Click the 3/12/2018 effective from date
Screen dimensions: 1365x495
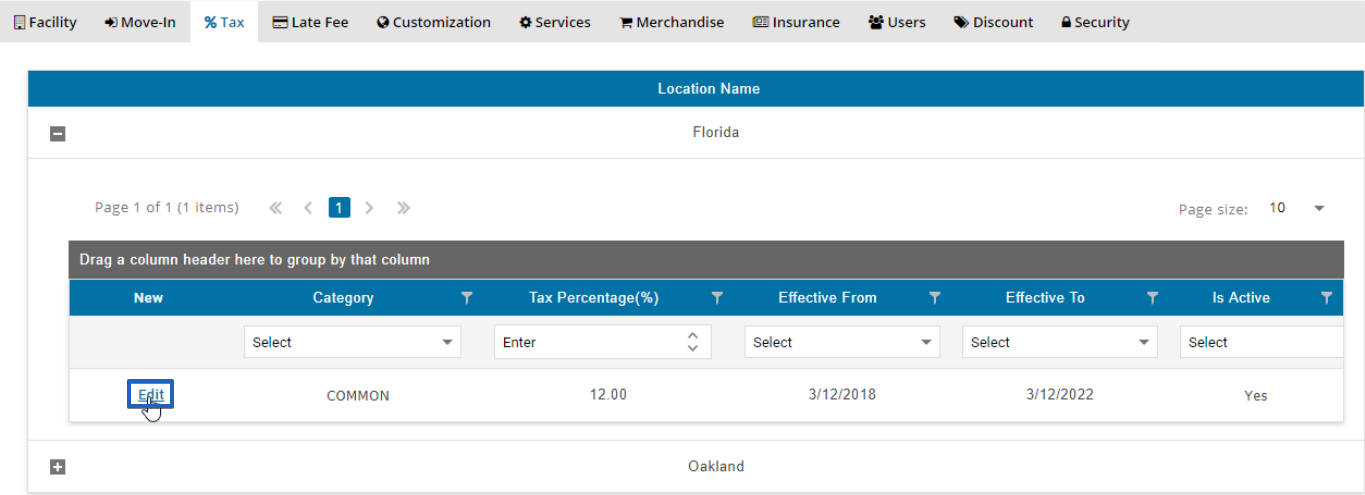tap(842, 395)
